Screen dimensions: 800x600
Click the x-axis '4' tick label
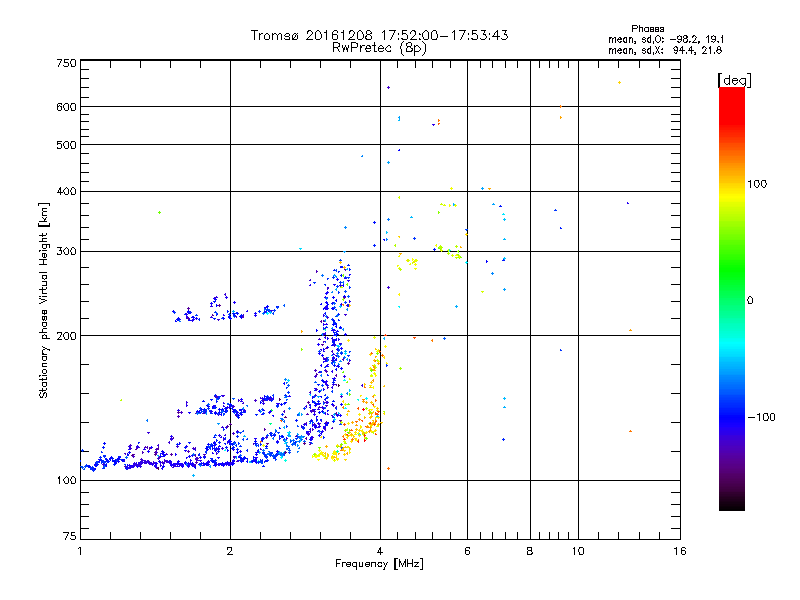pyautogui.click(x=380, y=551)
